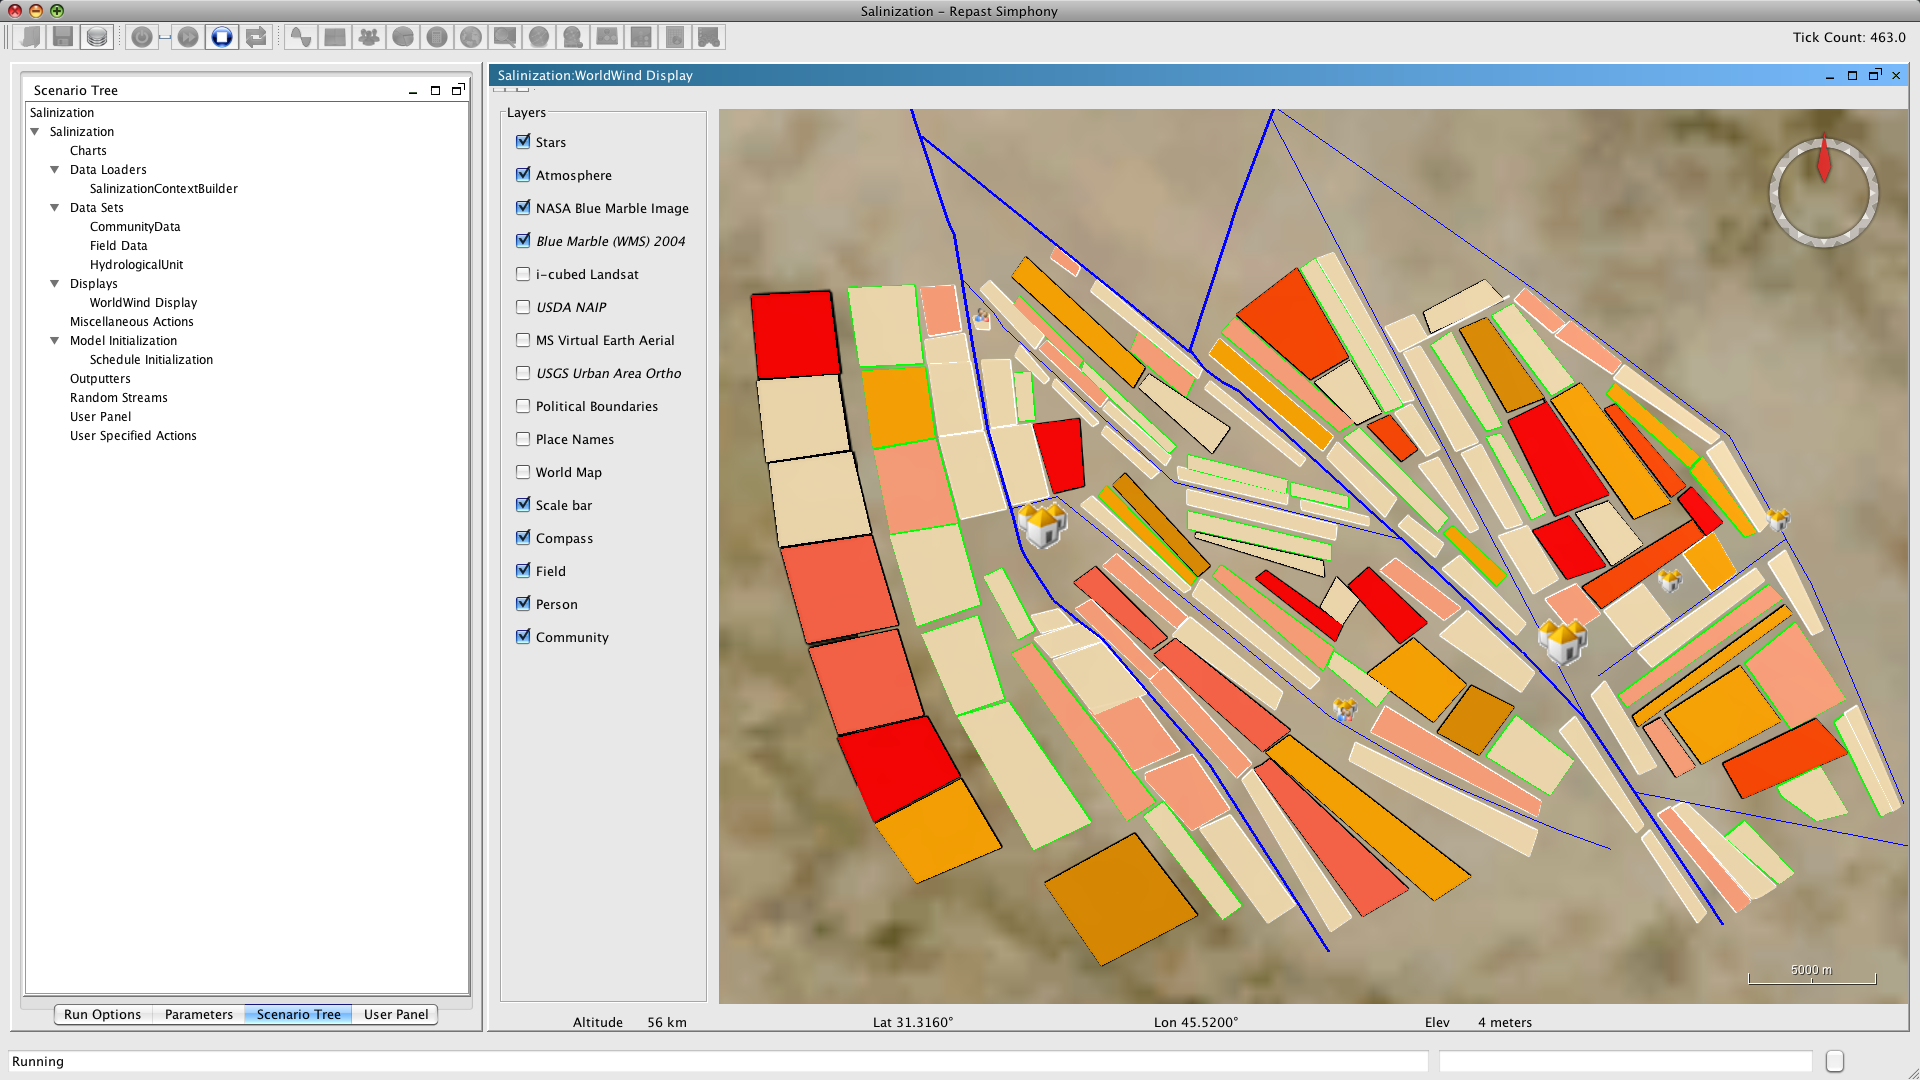The height and width of the screenshot is (1080, 1920).
Task: Collapse the Data Sets tree node
Action: [x=55, y=208]
